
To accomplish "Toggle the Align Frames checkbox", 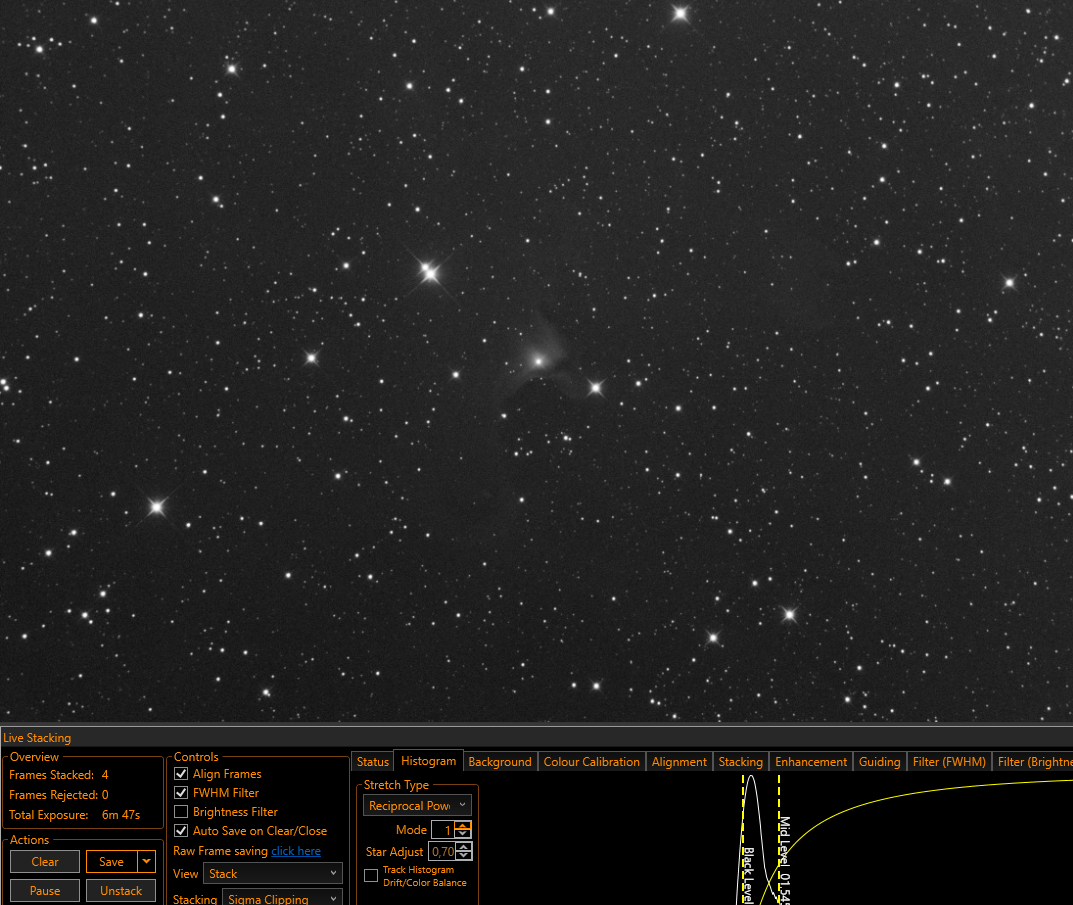I will [x=181, y=774].
